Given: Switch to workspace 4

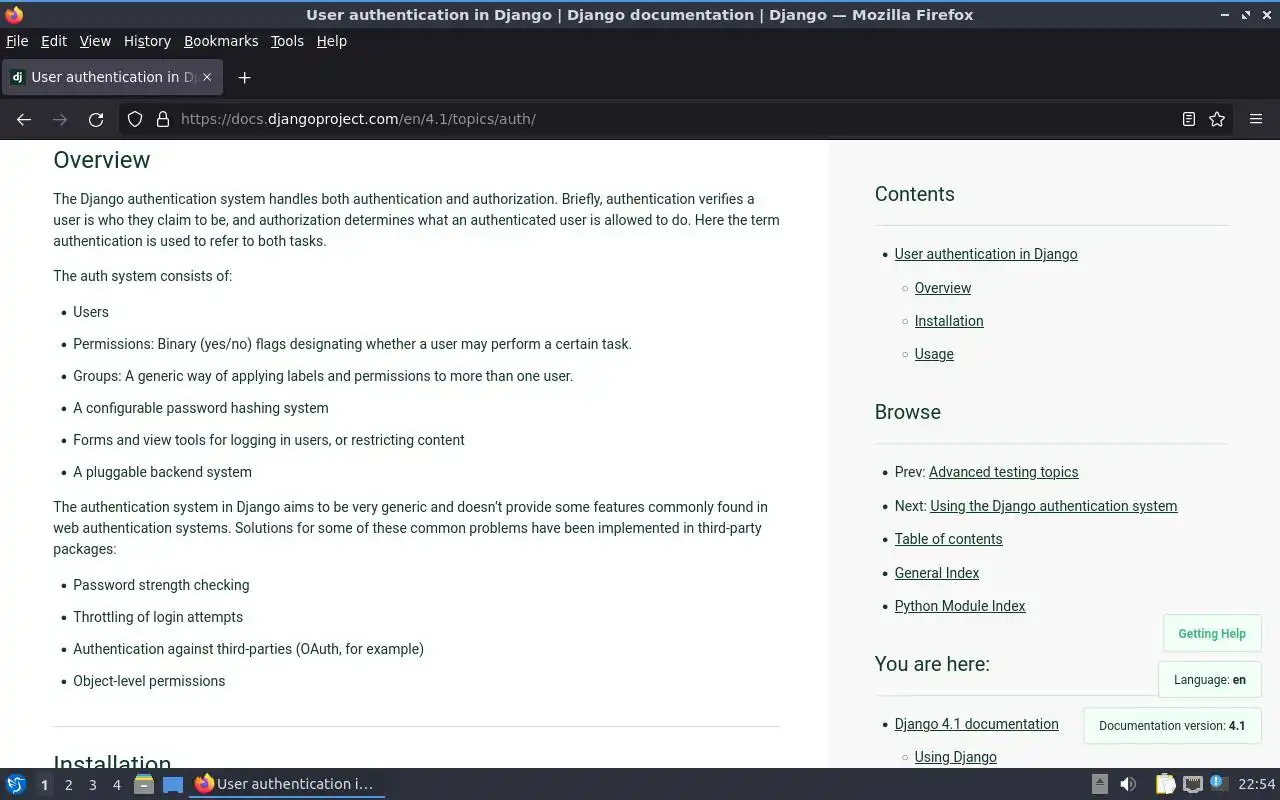Looking at the screenshot, I should tap(116, 785).
